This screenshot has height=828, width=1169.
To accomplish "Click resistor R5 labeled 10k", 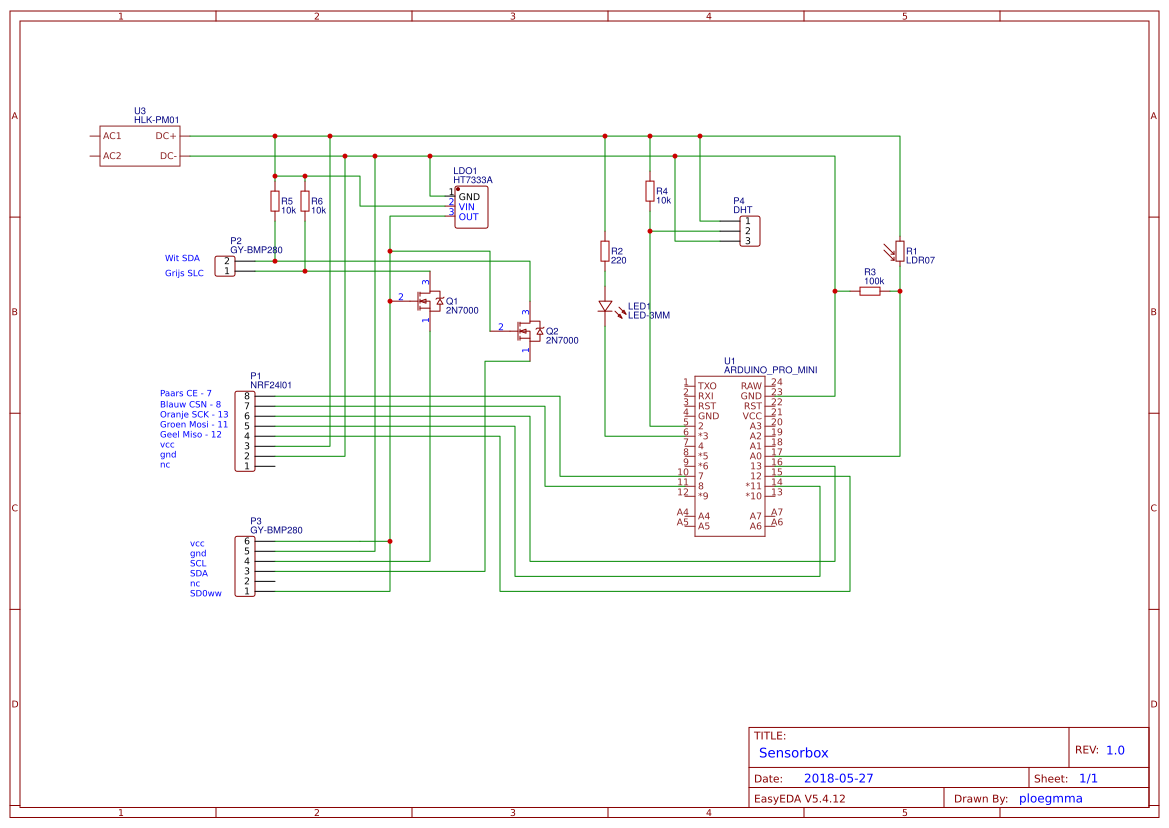I will click(x=274, y=202).
